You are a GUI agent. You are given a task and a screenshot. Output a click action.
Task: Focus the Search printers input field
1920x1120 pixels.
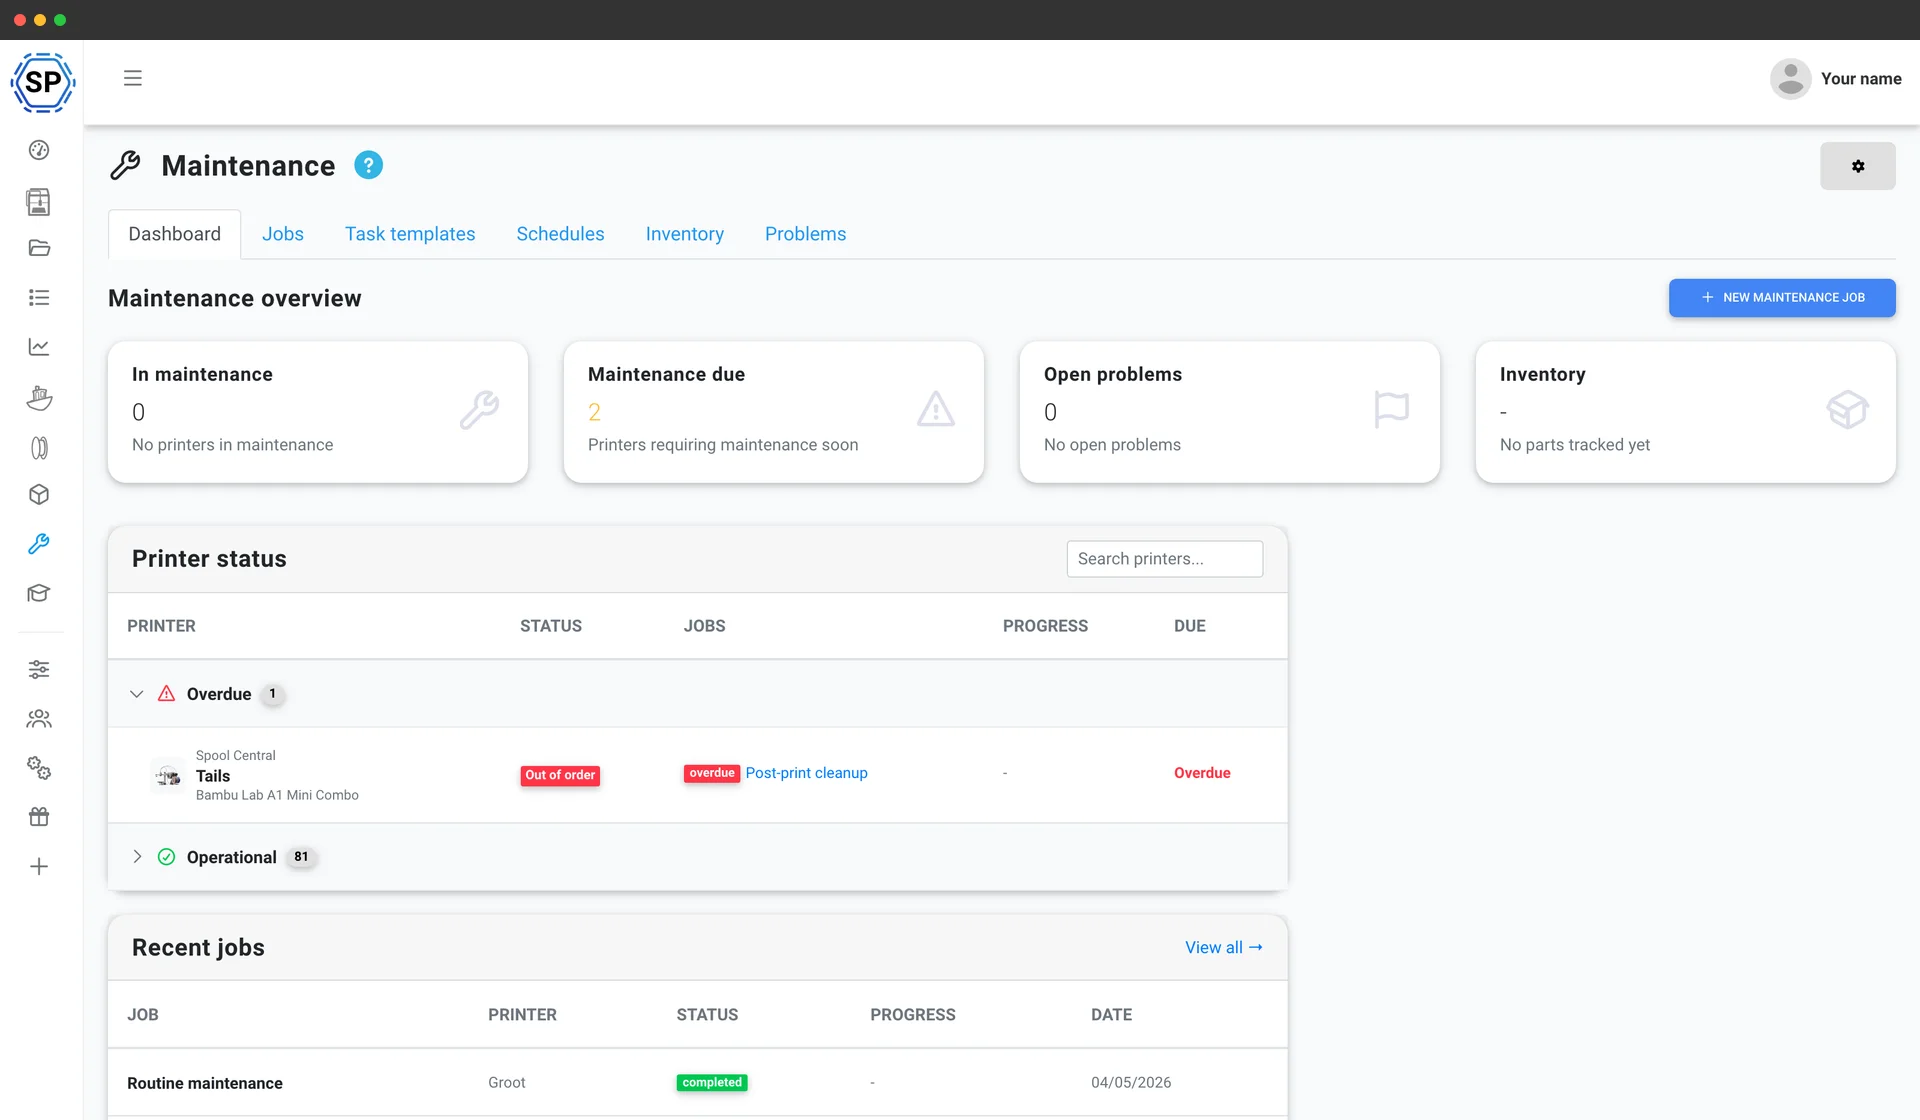coord(1165,559)
